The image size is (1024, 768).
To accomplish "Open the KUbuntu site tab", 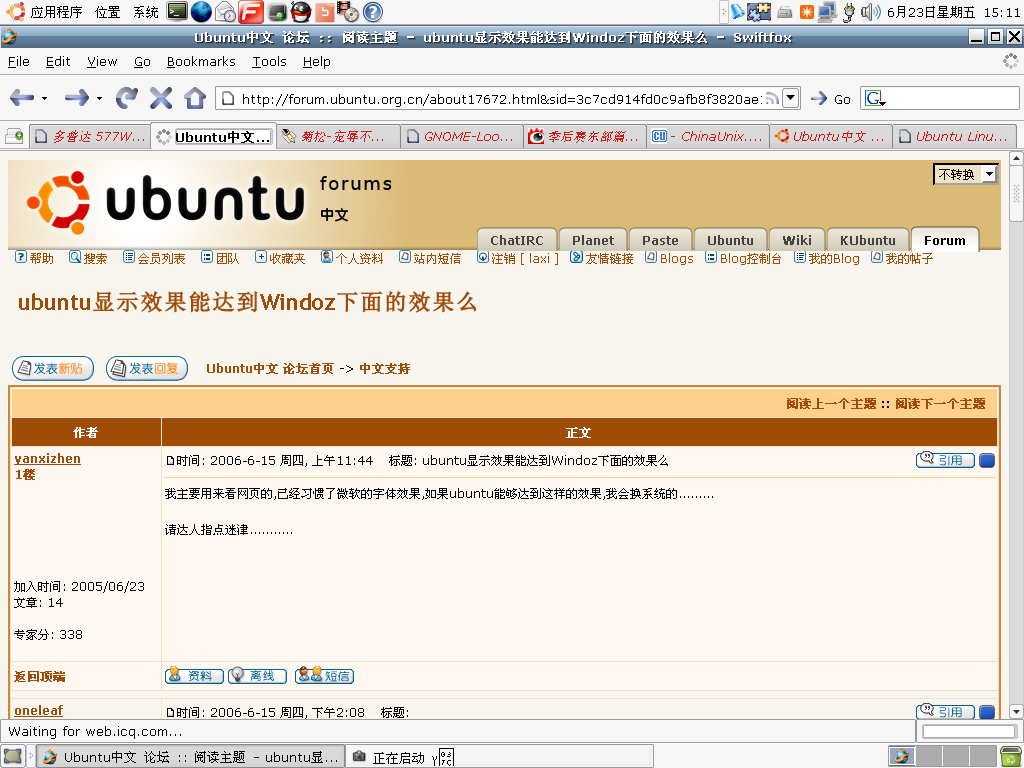I will [867, 240].
